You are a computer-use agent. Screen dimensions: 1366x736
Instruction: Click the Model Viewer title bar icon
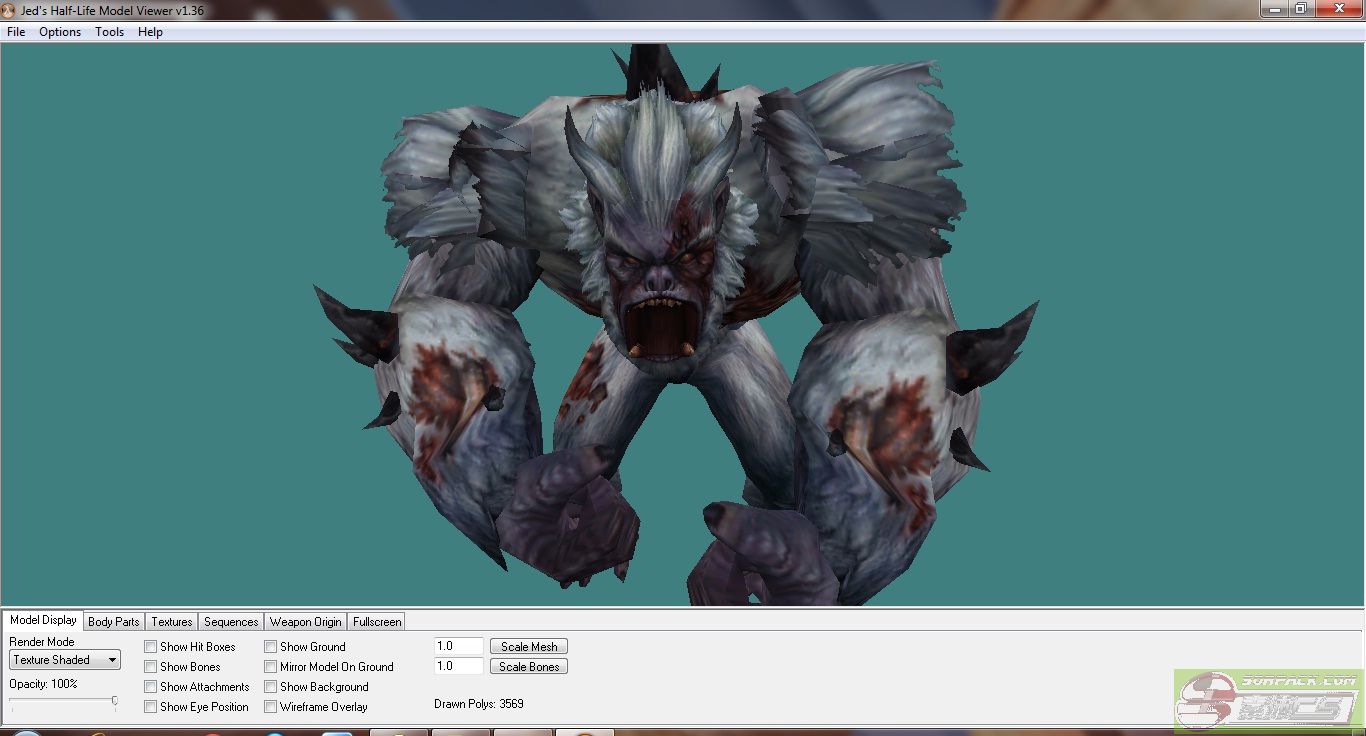click(x=9, y=10)
